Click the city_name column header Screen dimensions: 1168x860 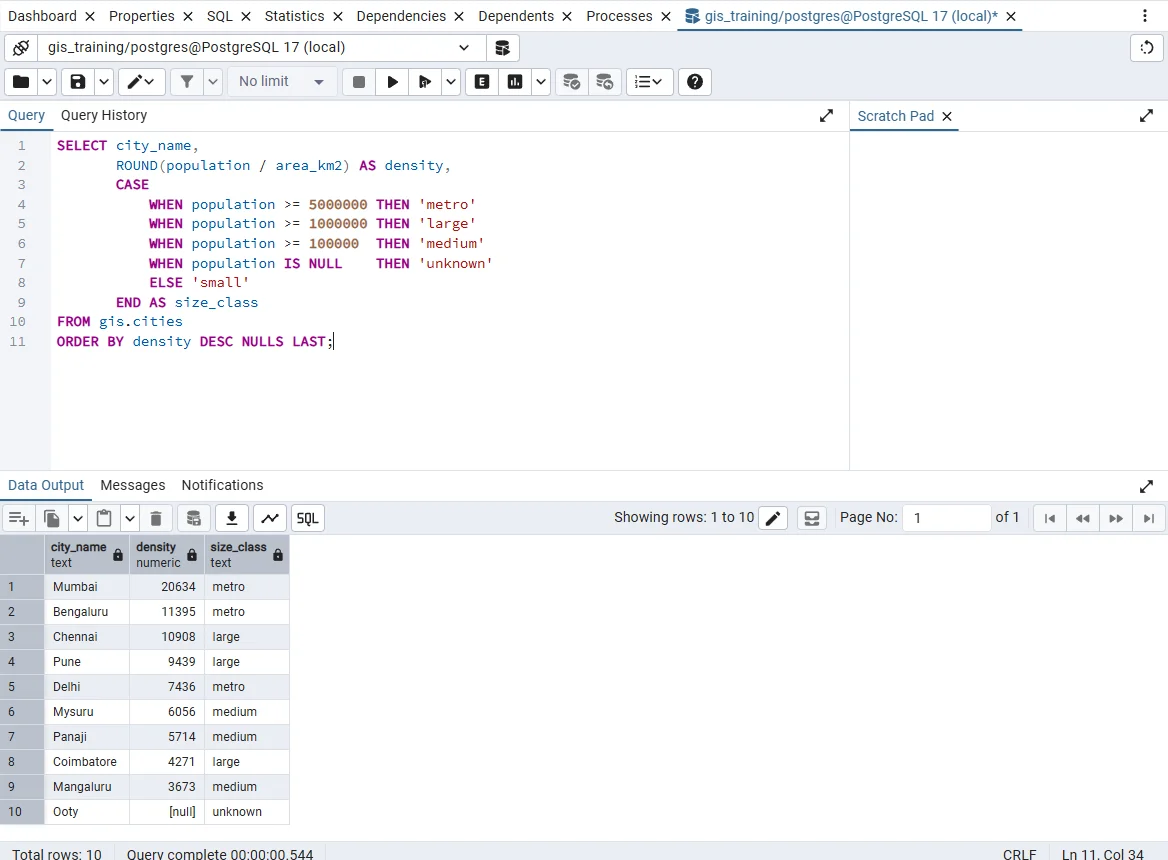pyautogui.click(x=86, y=555)
